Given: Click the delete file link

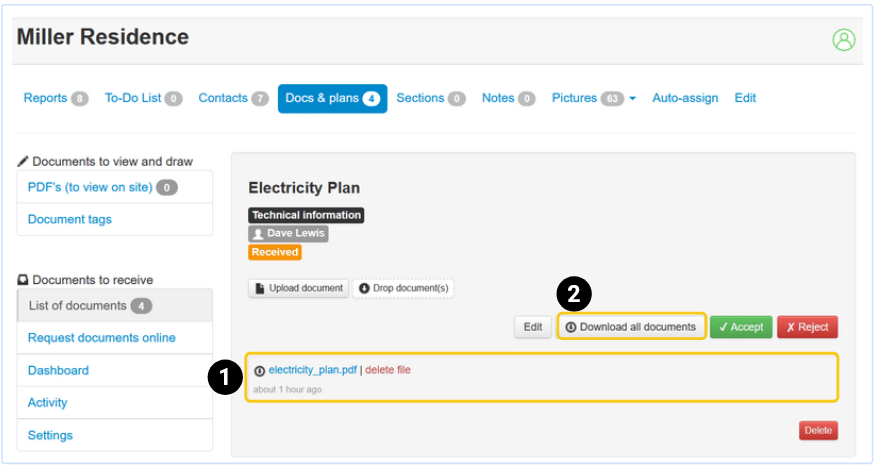Looking at the screenshot, I should pos(388,370).
